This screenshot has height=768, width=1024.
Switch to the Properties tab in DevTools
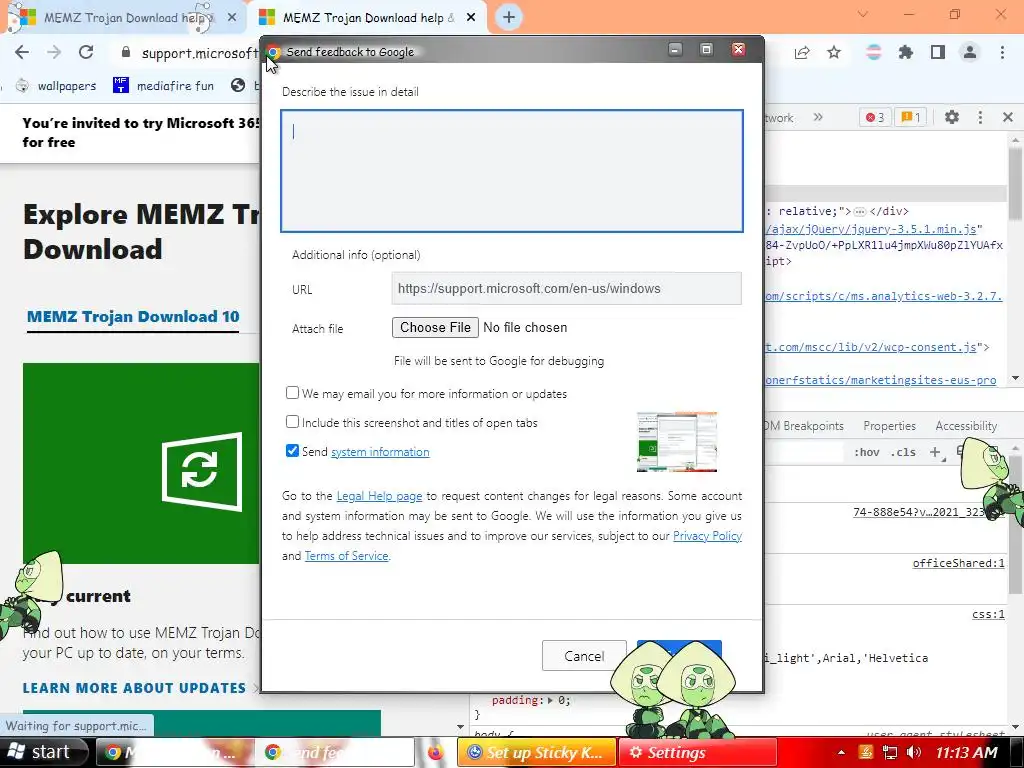click(889, 426)
